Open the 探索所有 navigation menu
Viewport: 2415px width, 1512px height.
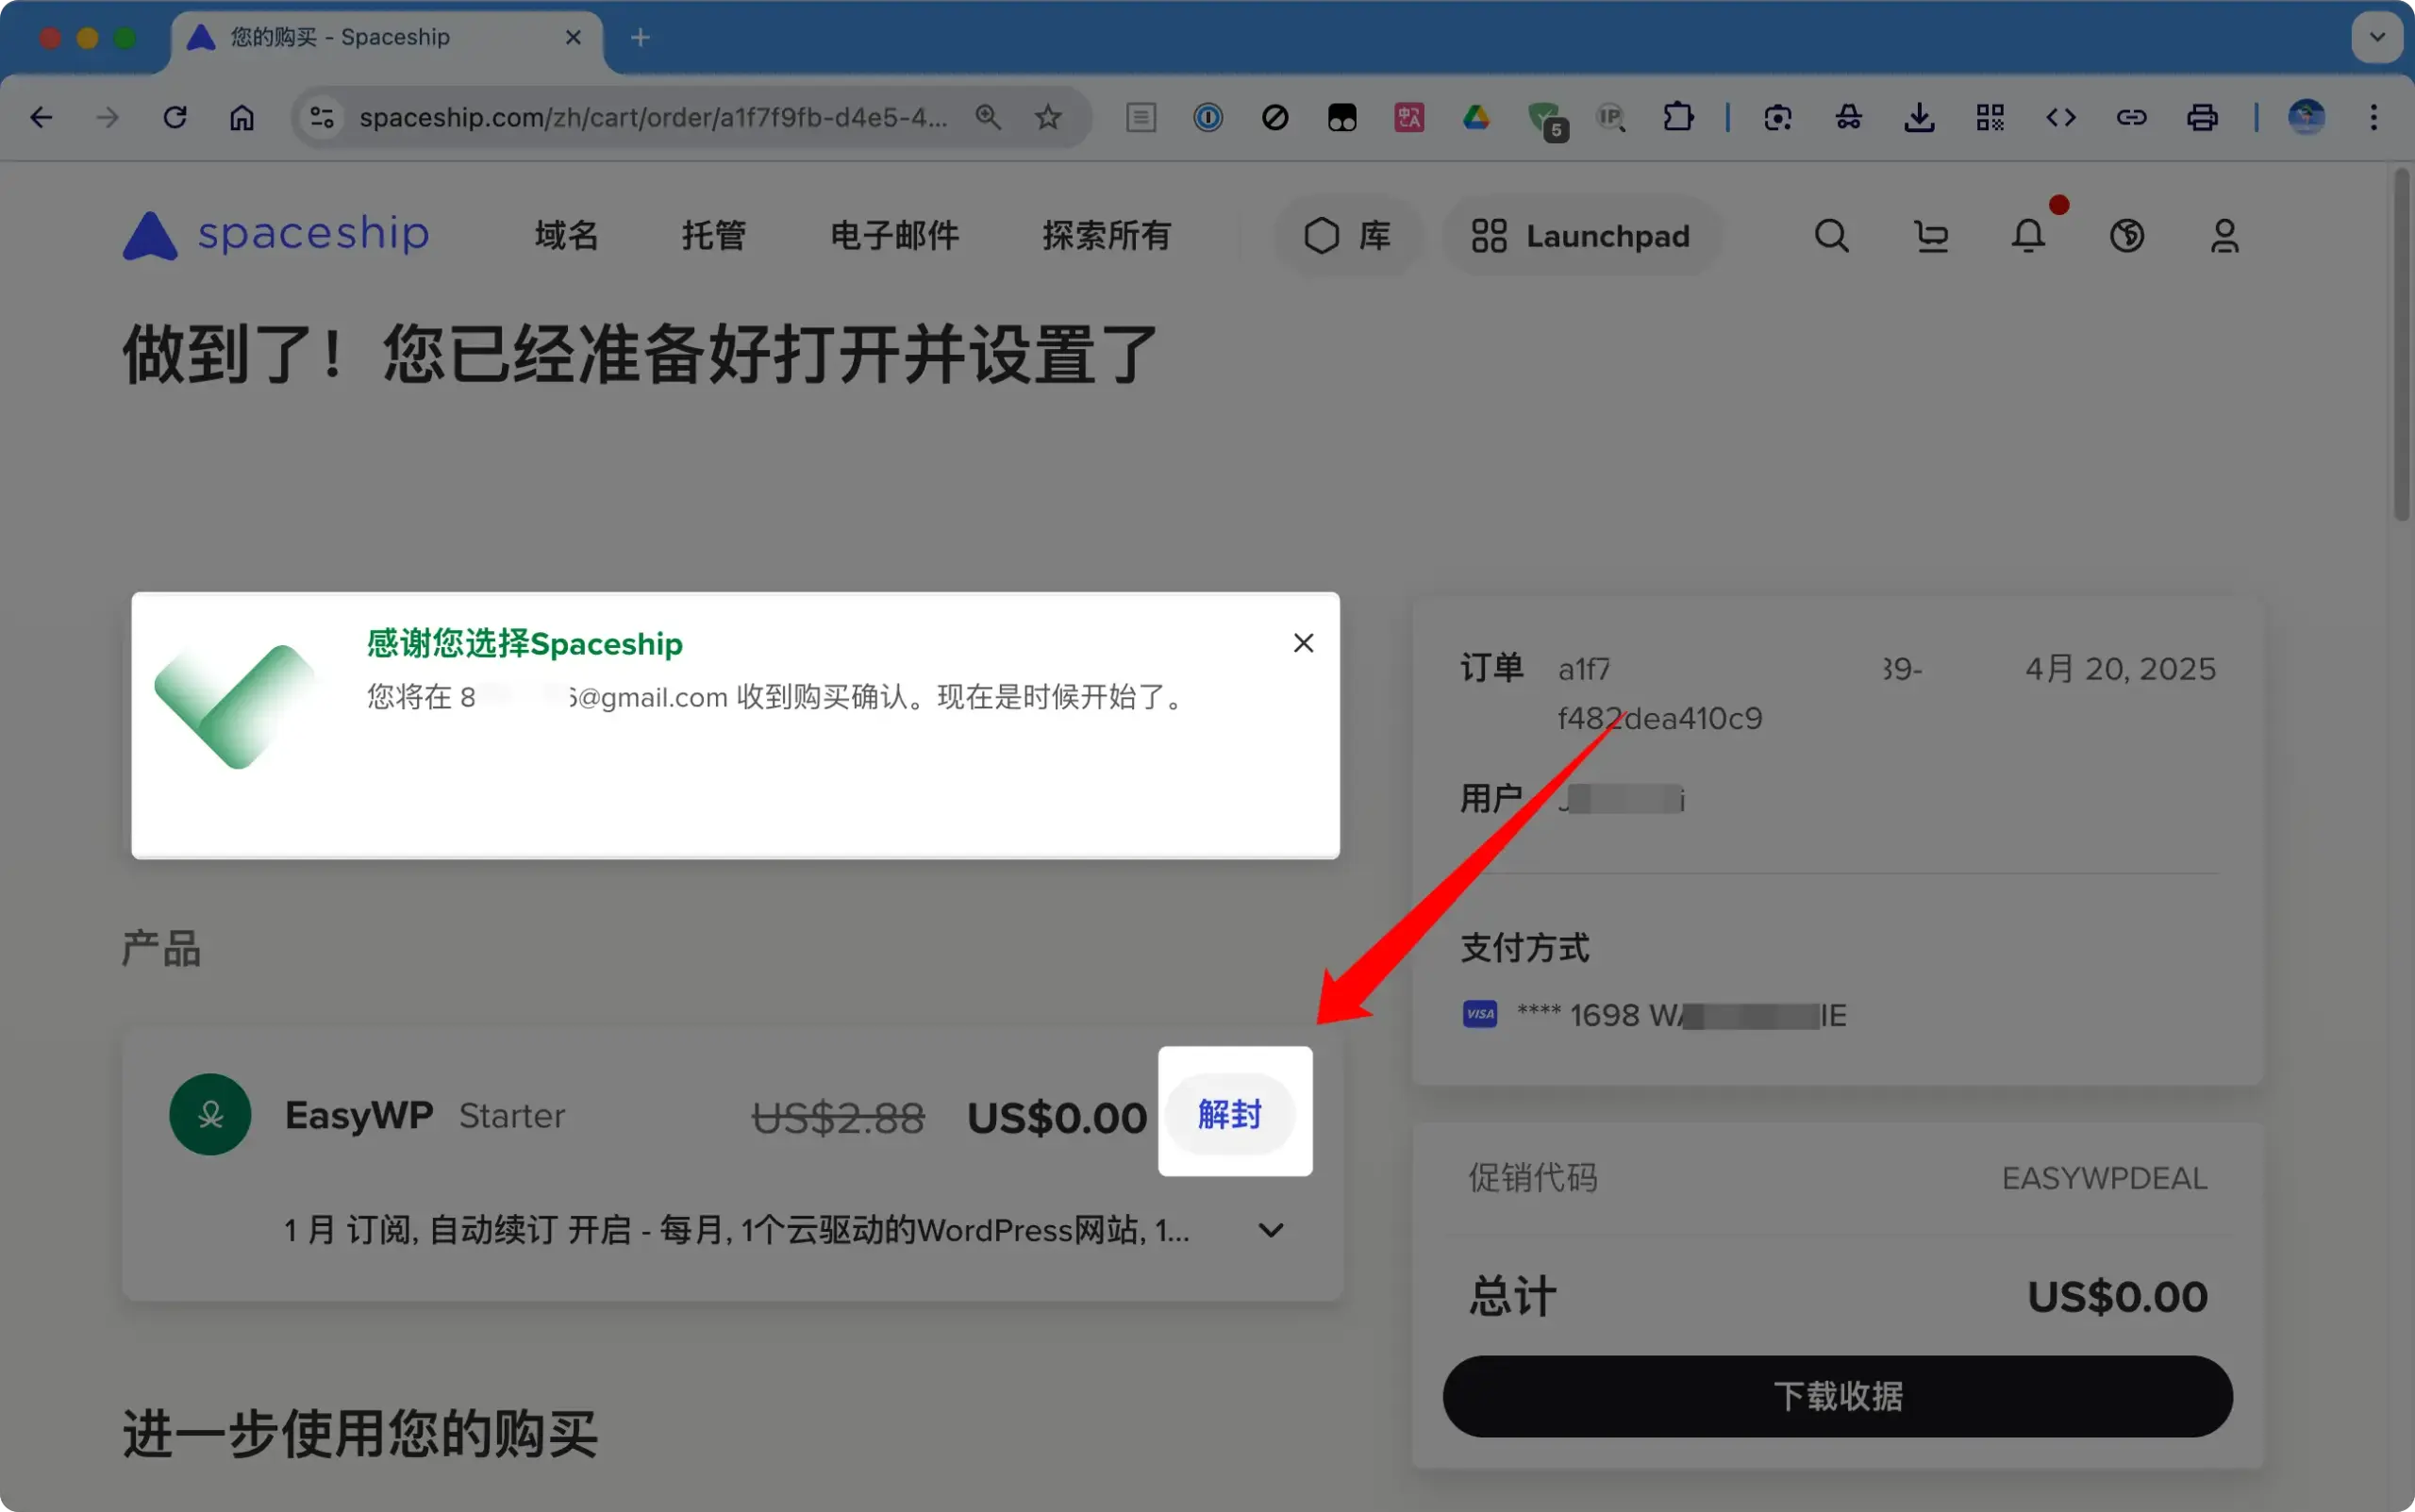pyautogui.click(x=1106, y=236)
